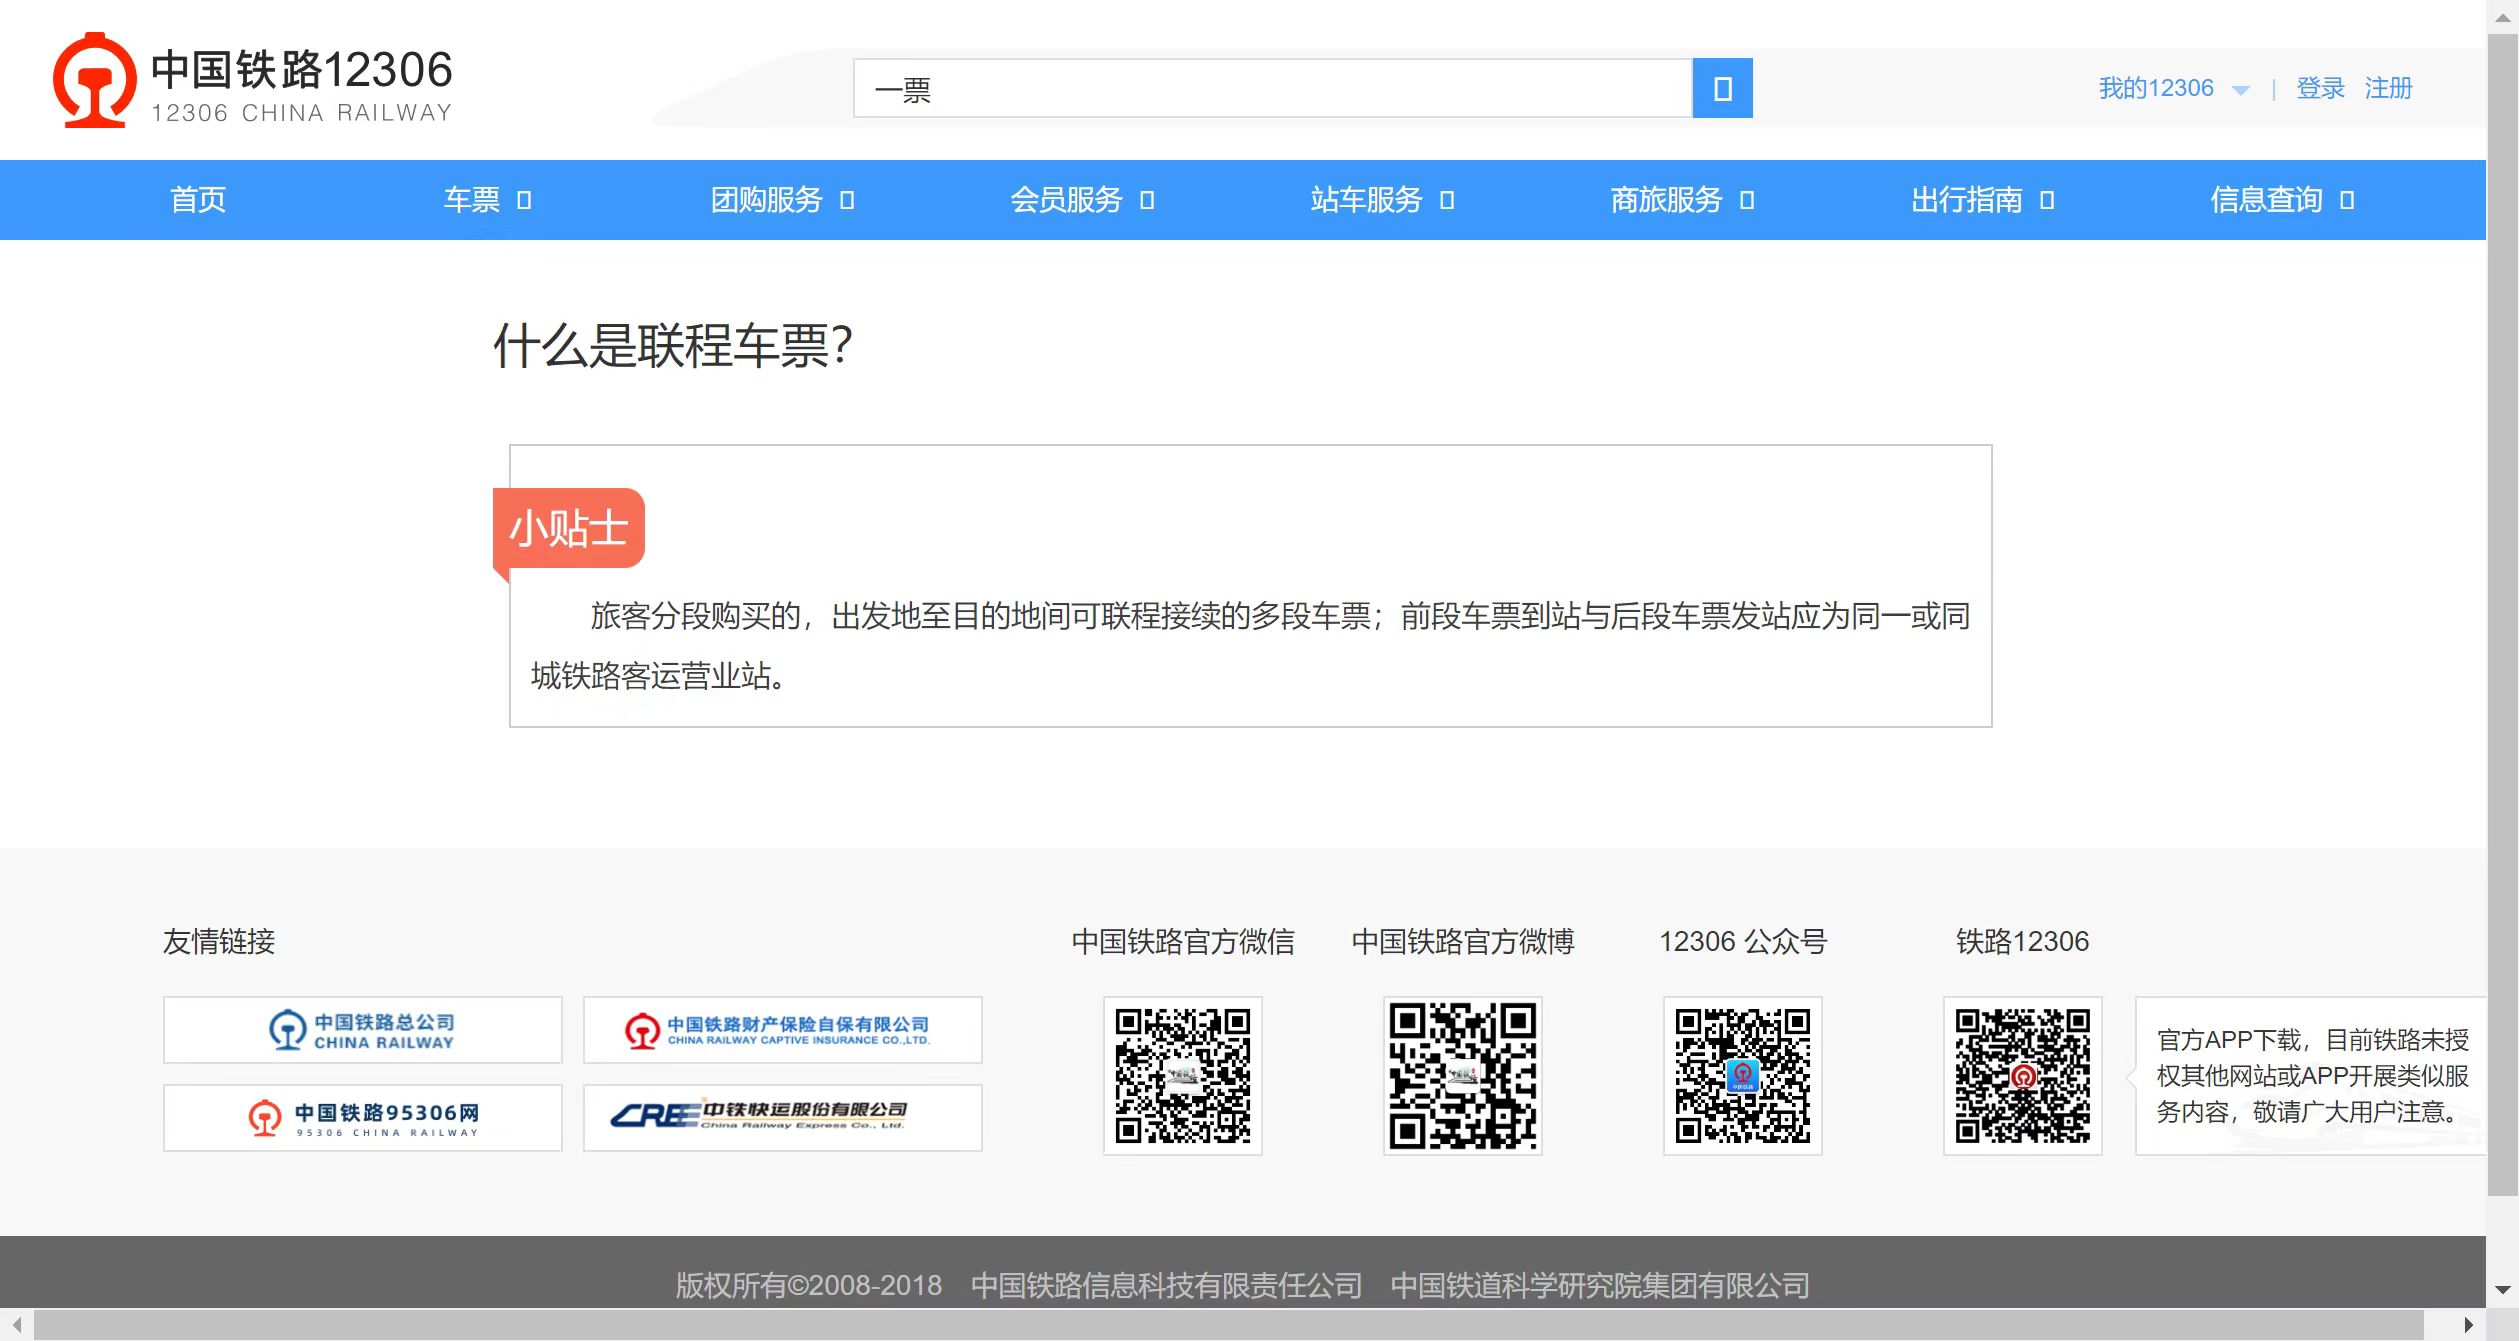Expand the 团购服务 navigation menu

[x=782, y=200]
